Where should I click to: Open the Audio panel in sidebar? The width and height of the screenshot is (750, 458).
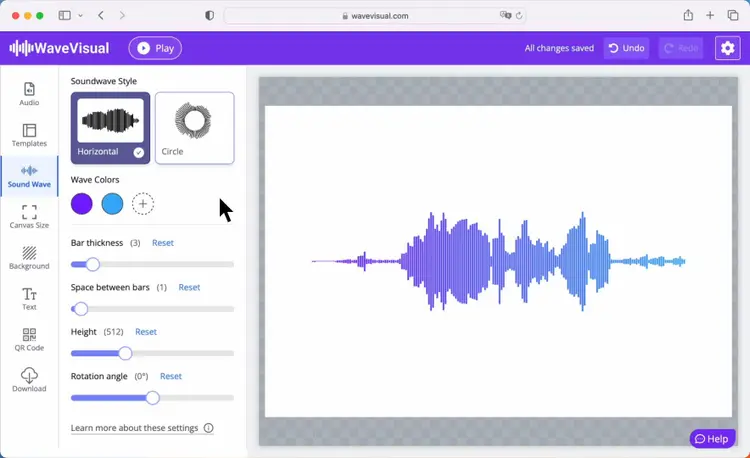coord(29,94)
